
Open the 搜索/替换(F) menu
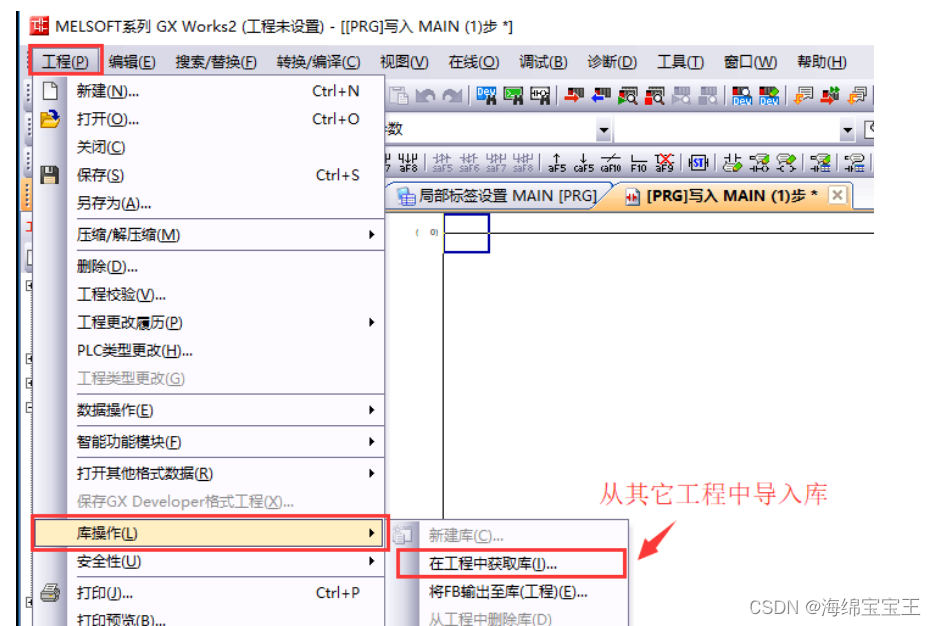click(x=216, y=61)
